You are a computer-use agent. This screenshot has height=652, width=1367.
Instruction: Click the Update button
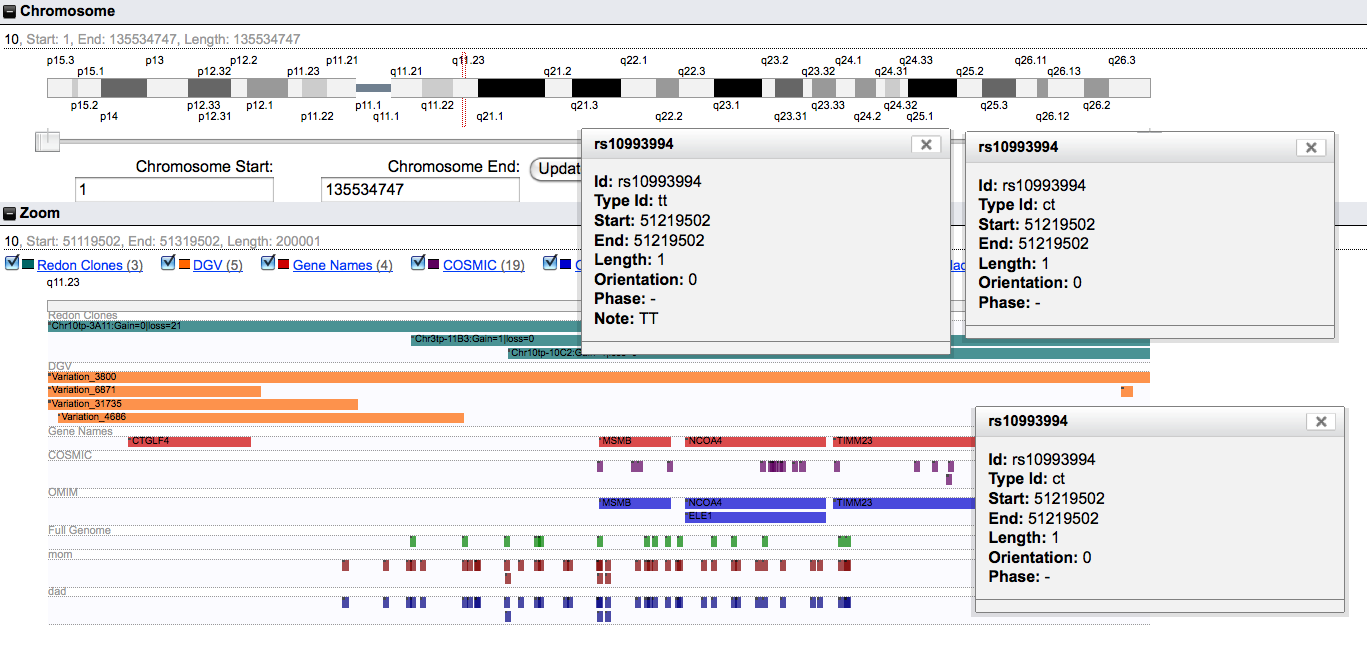click(x=555, y=169)
